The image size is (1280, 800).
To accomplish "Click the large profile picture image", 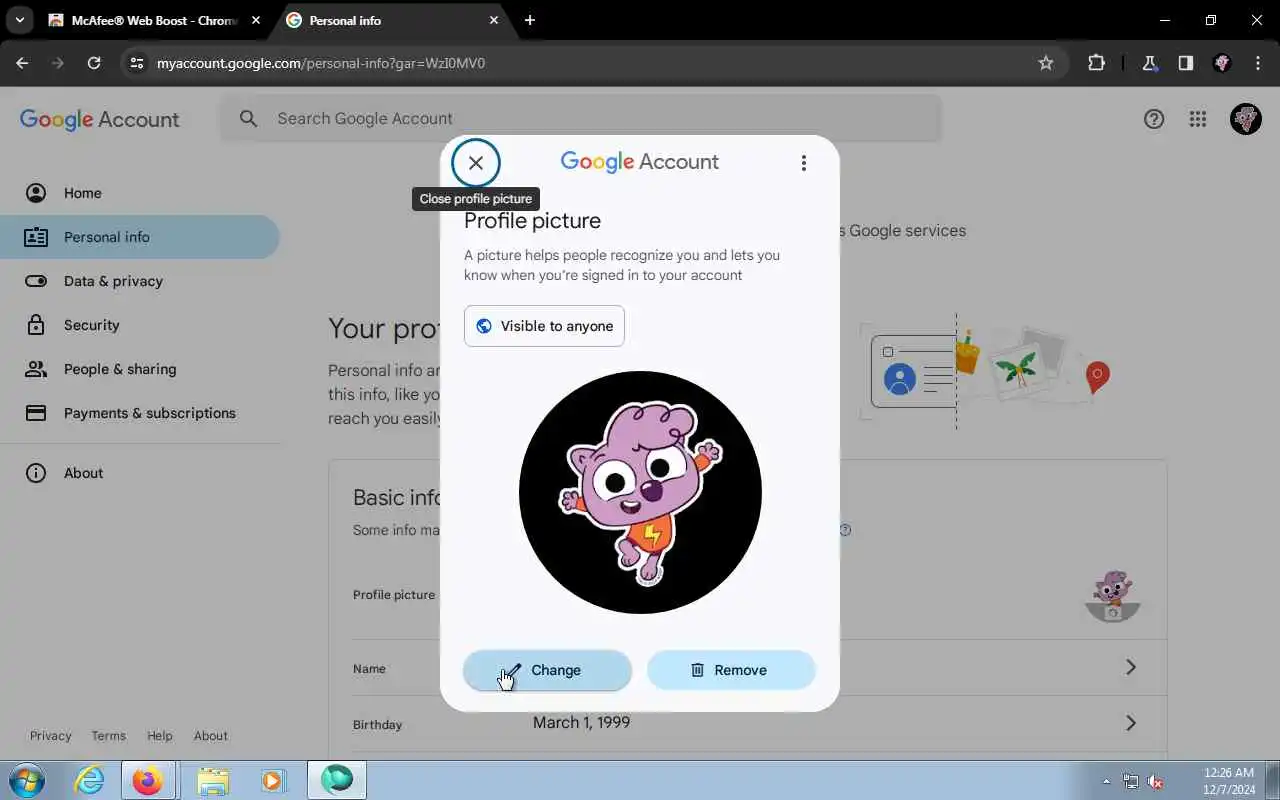I will point(640,492).
